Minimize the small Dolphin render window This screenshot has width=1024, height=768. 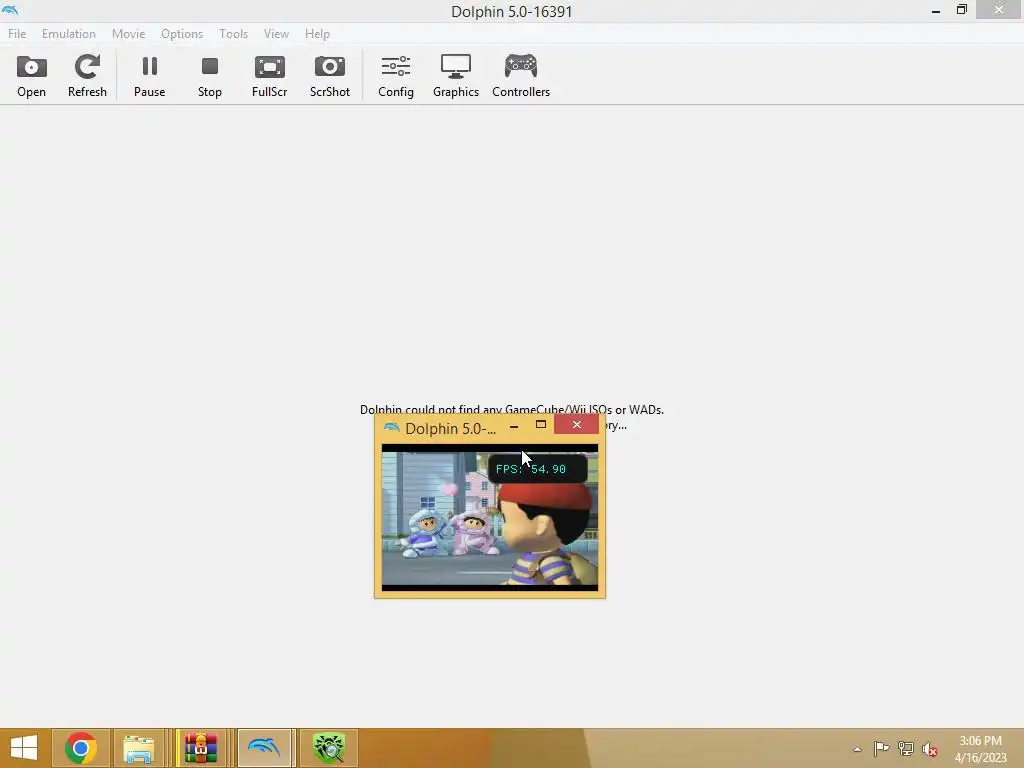click(514, 426)
